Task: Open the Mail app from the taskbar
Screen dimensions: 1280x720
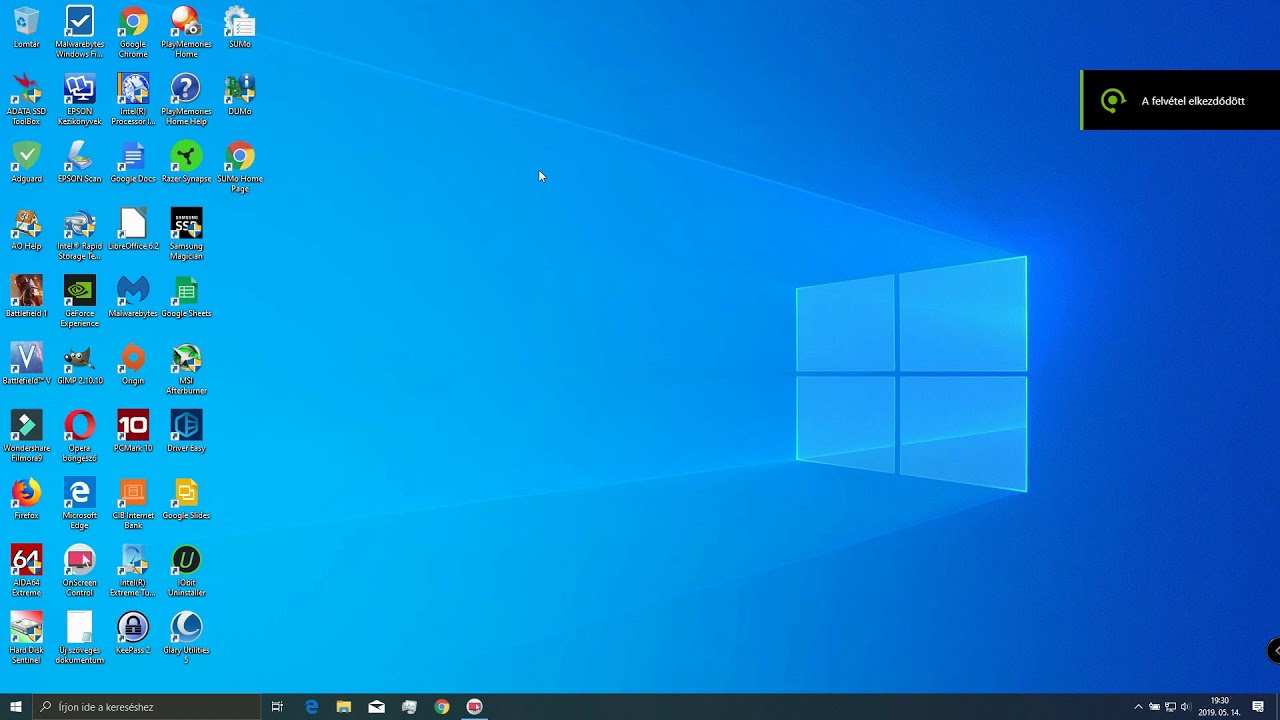Action: tap(377, 707)
